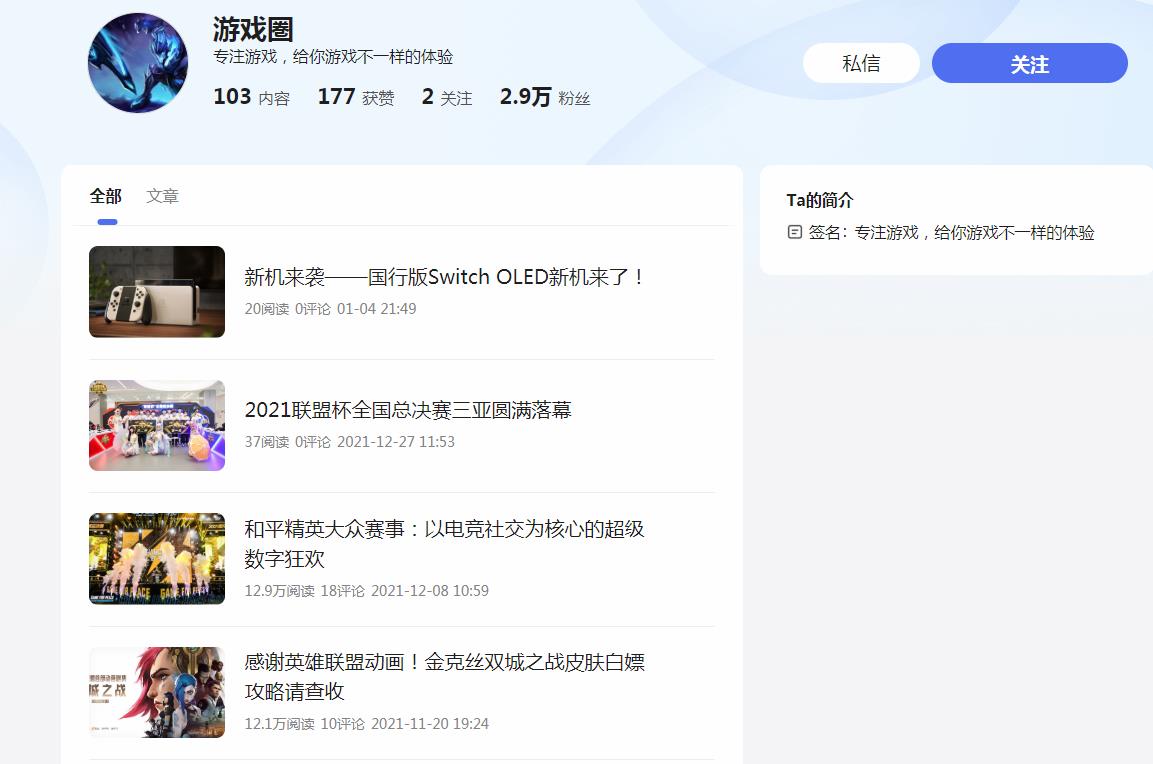Image resolution: width=1153 pixels, height=764 pixels.
Task: Click 12.1万阅读 on the 英雄联盟 article
Action: pos(279,724)
